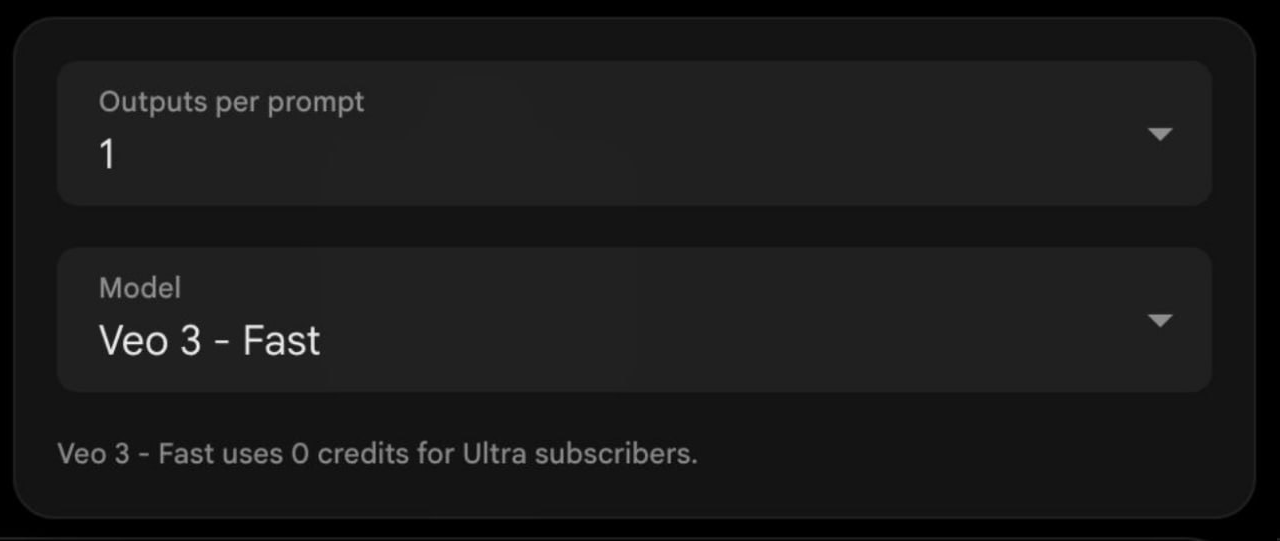Click the Model dropdown arrow icon

[1159, 321]
